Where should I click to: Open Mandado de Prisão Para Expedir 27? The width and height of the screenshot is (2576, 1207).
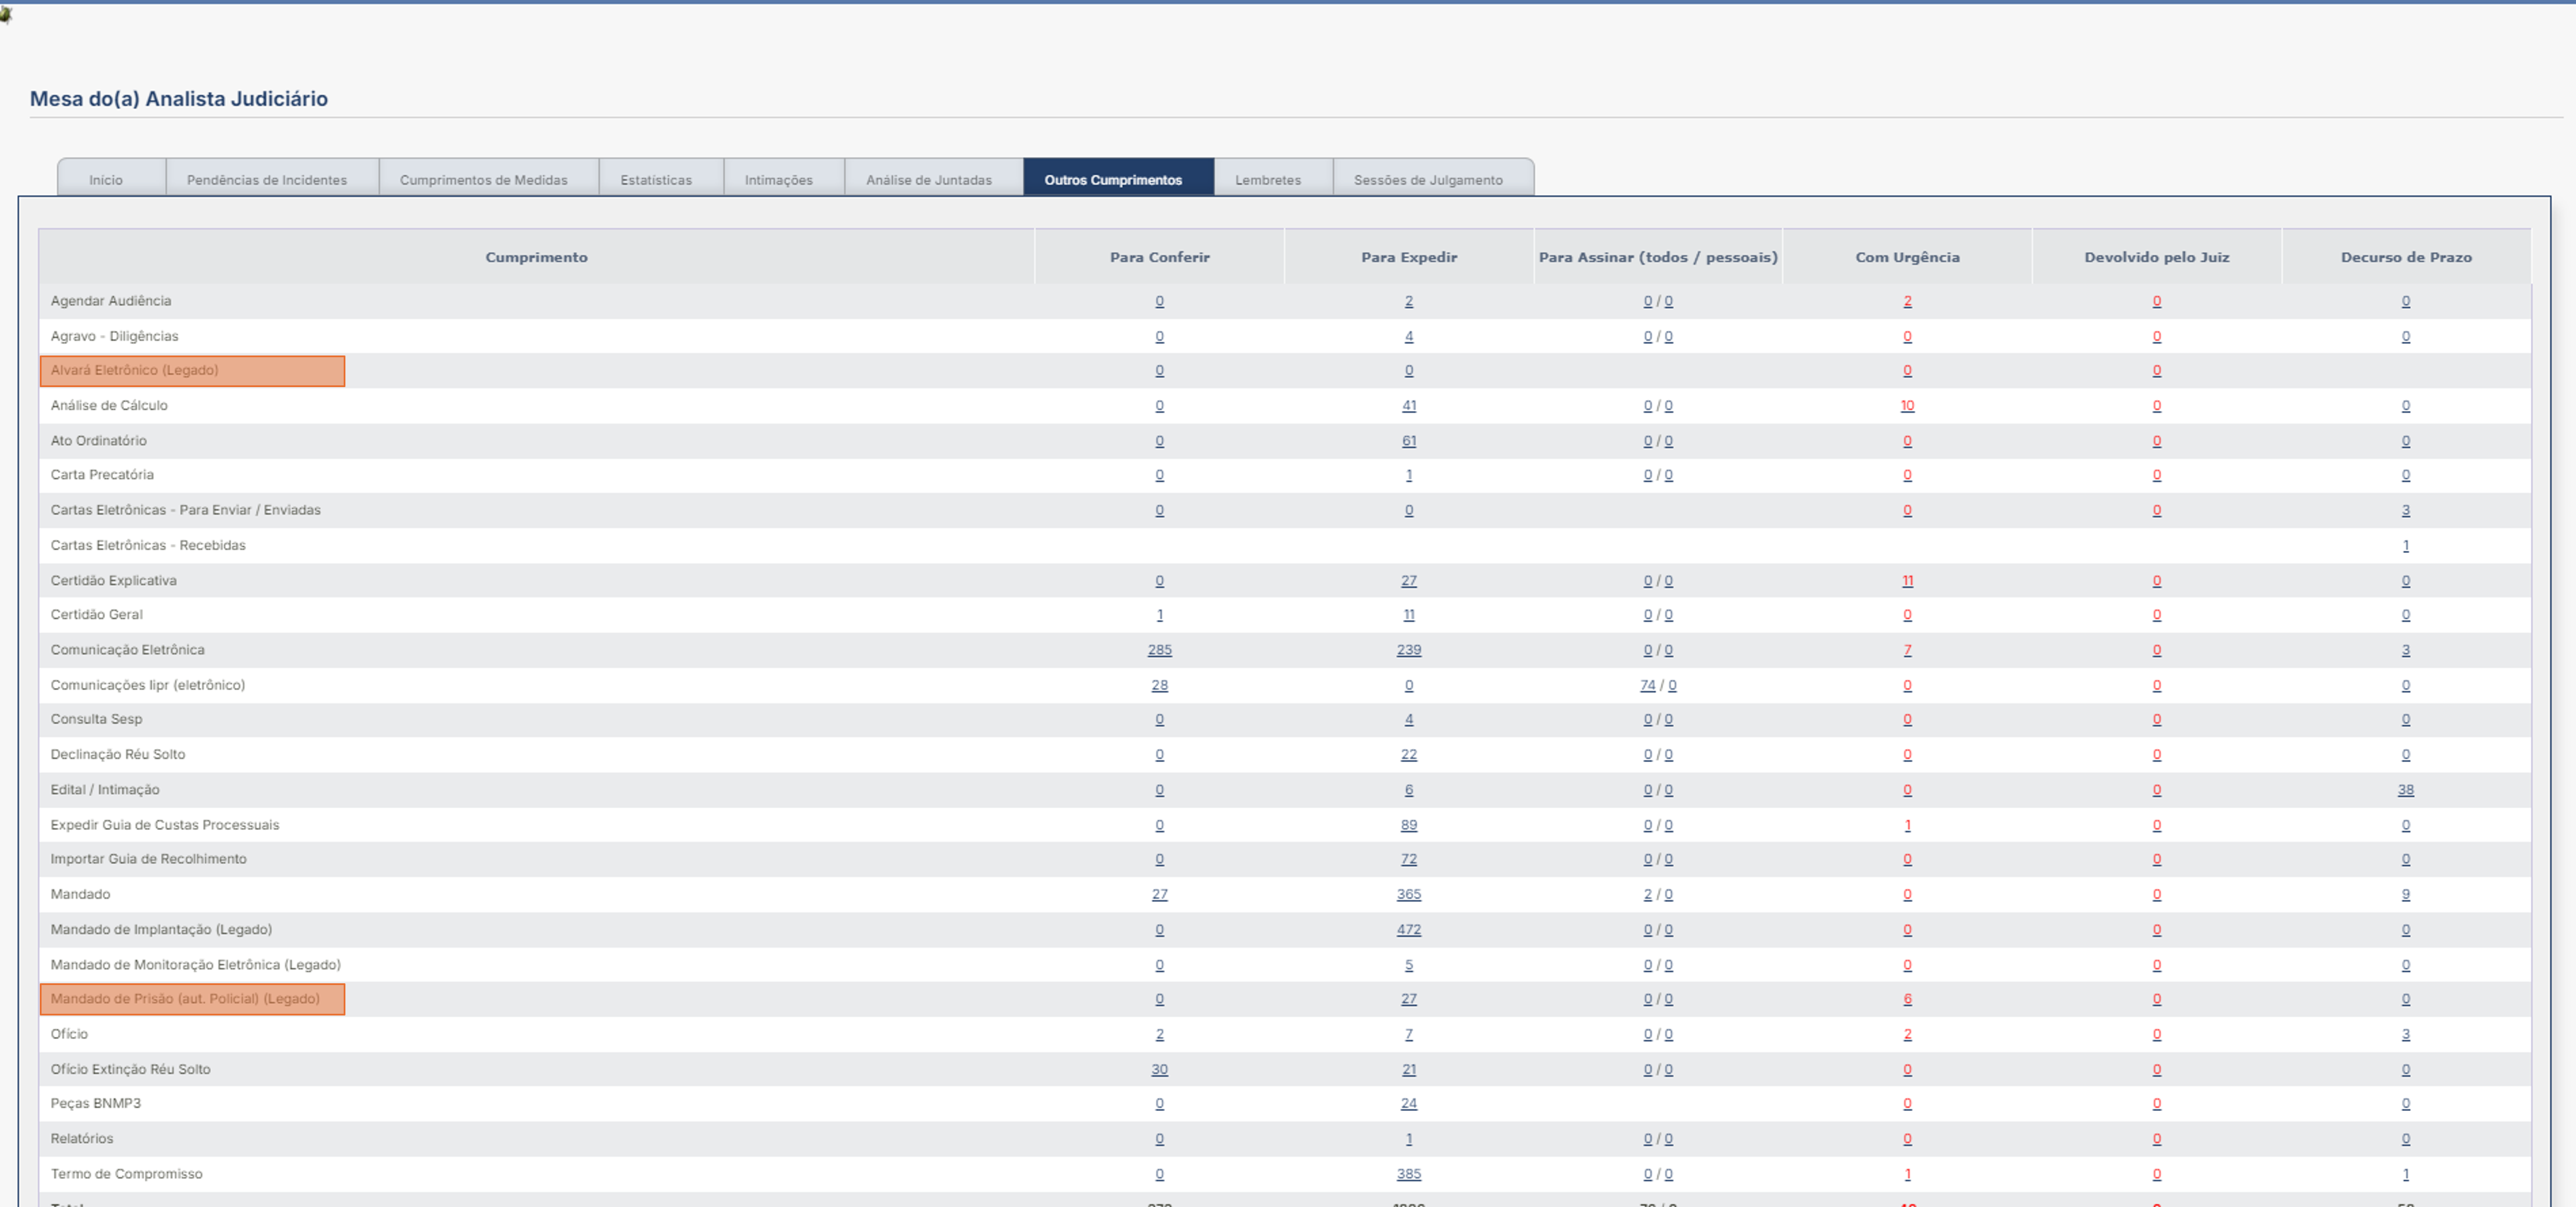coord(1409,999)
